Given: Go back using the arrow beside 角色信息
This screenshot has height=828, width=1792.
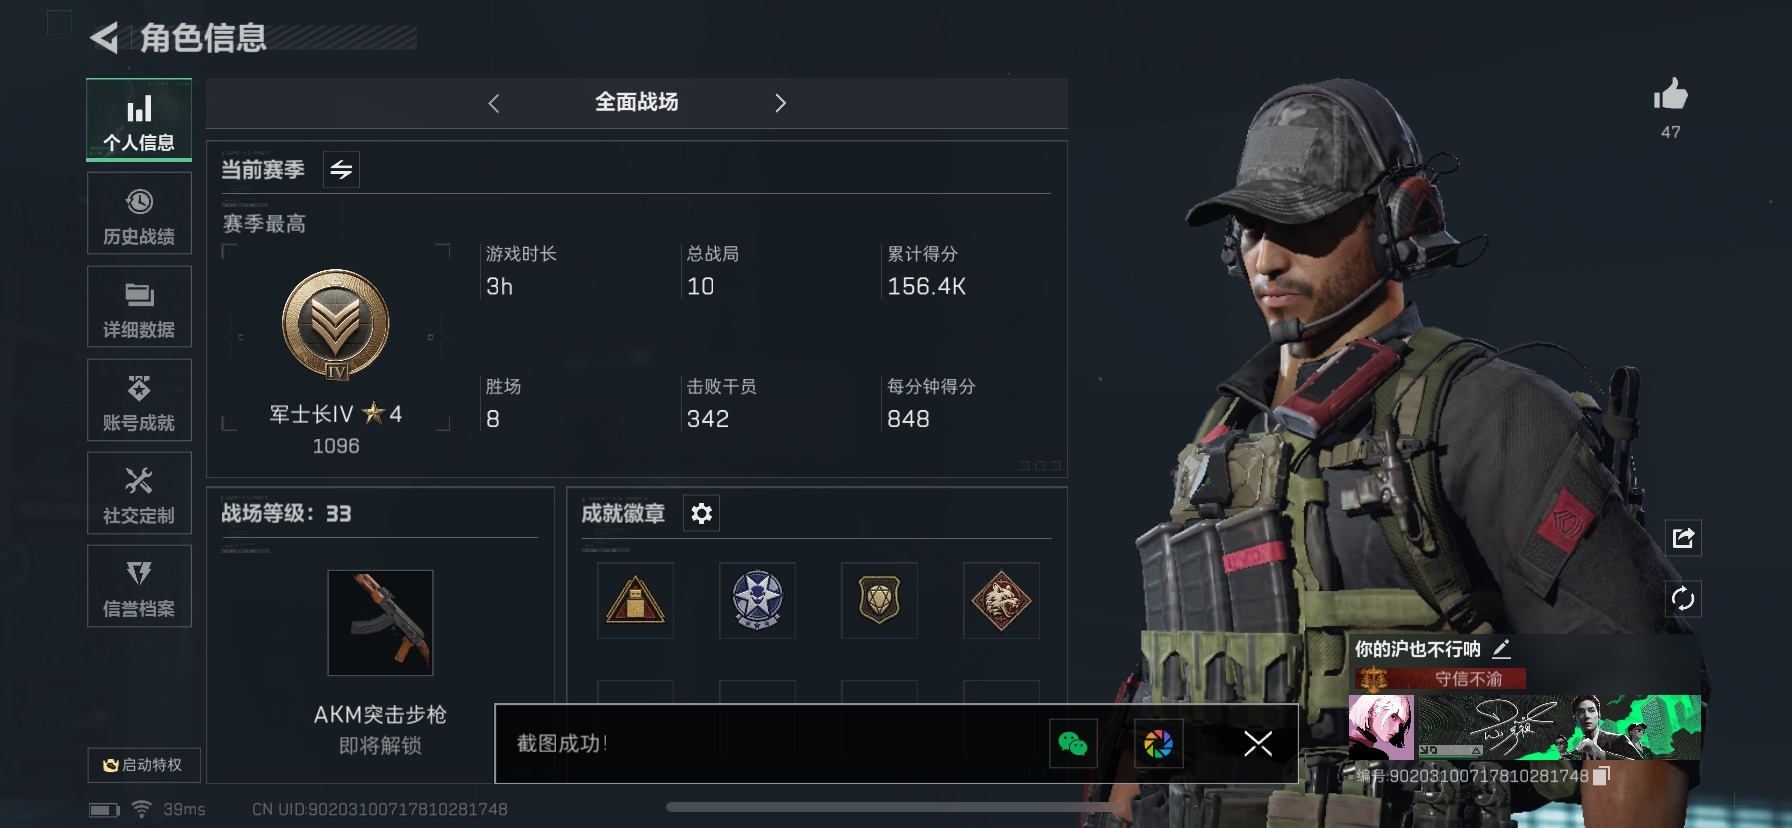Looking at the screenshot, I should (x=104, y=38).
